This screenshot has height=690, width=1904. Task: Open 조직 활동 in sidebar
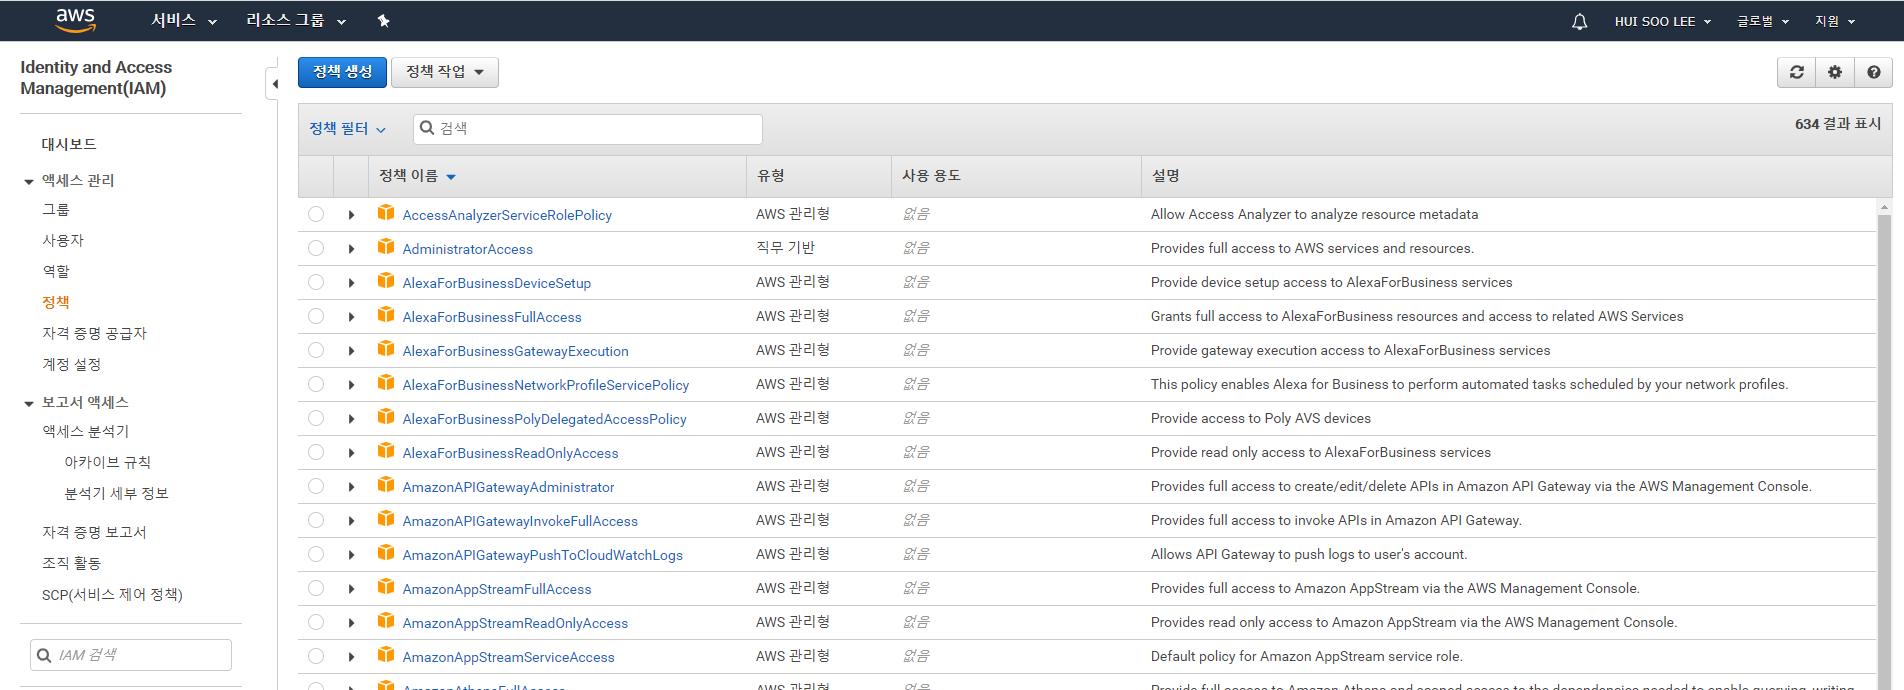(x=71, y=564)
